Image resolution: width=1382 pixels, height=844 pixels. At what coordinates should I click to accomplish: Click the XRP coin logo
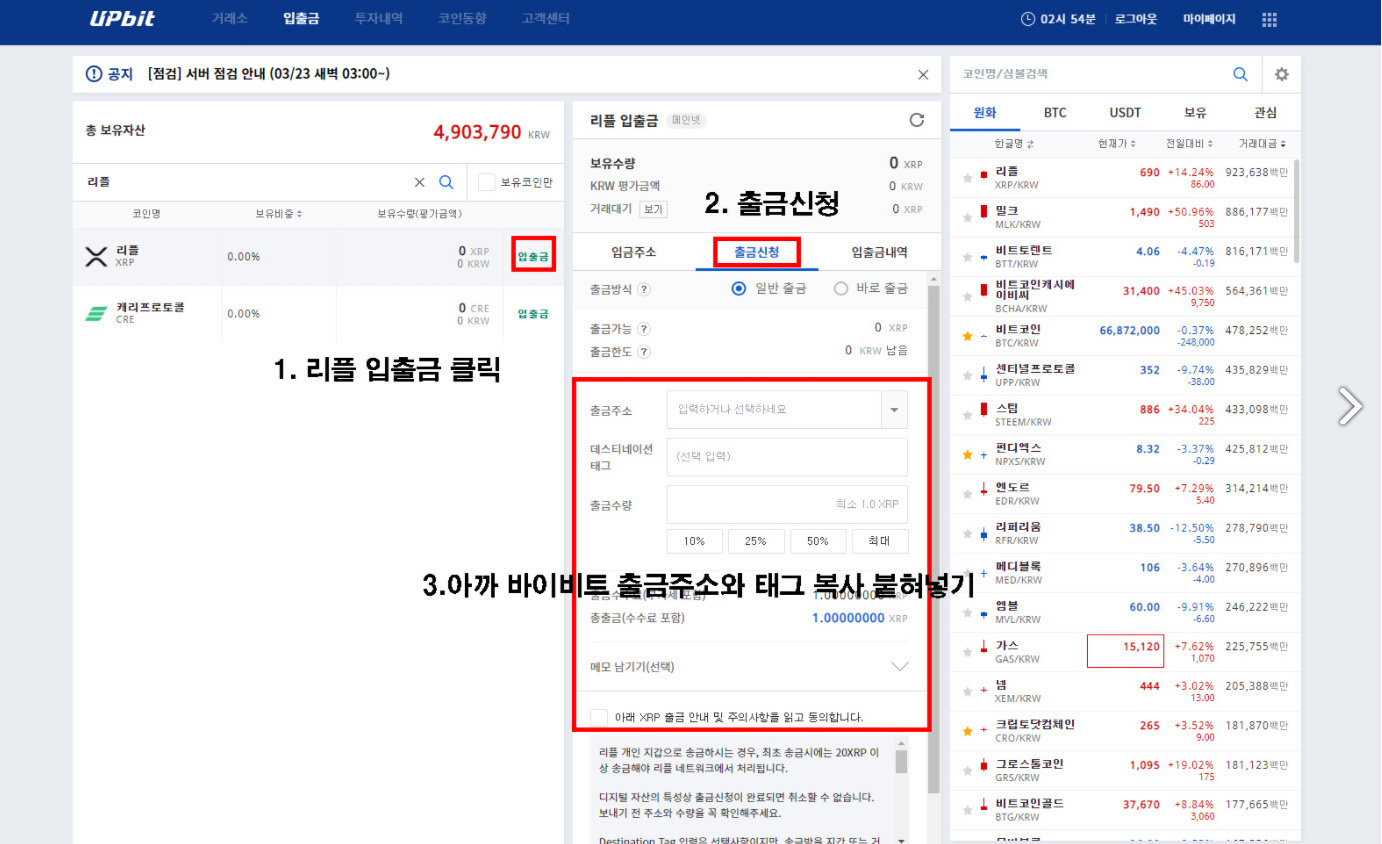pyautogui.click(x=96, y=256)
